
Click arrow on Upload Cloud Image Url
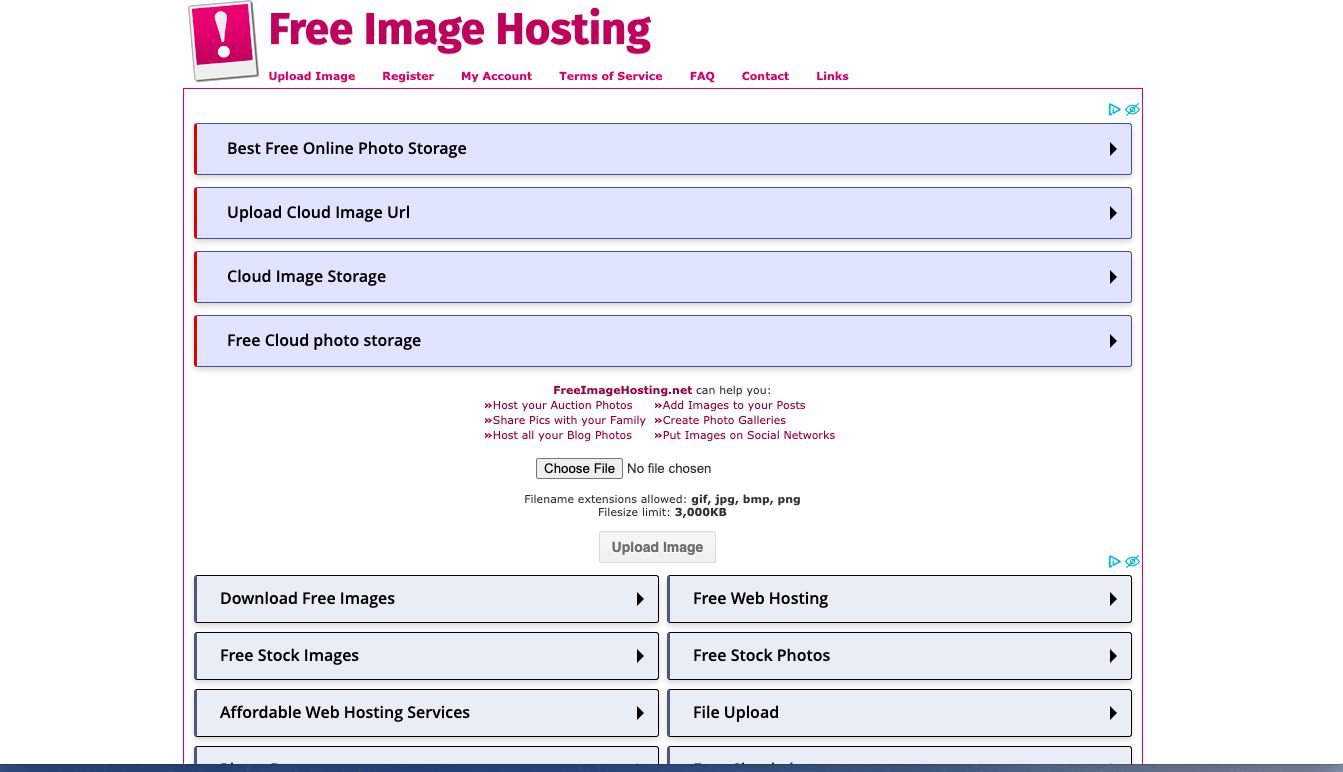coord(1113,213)
